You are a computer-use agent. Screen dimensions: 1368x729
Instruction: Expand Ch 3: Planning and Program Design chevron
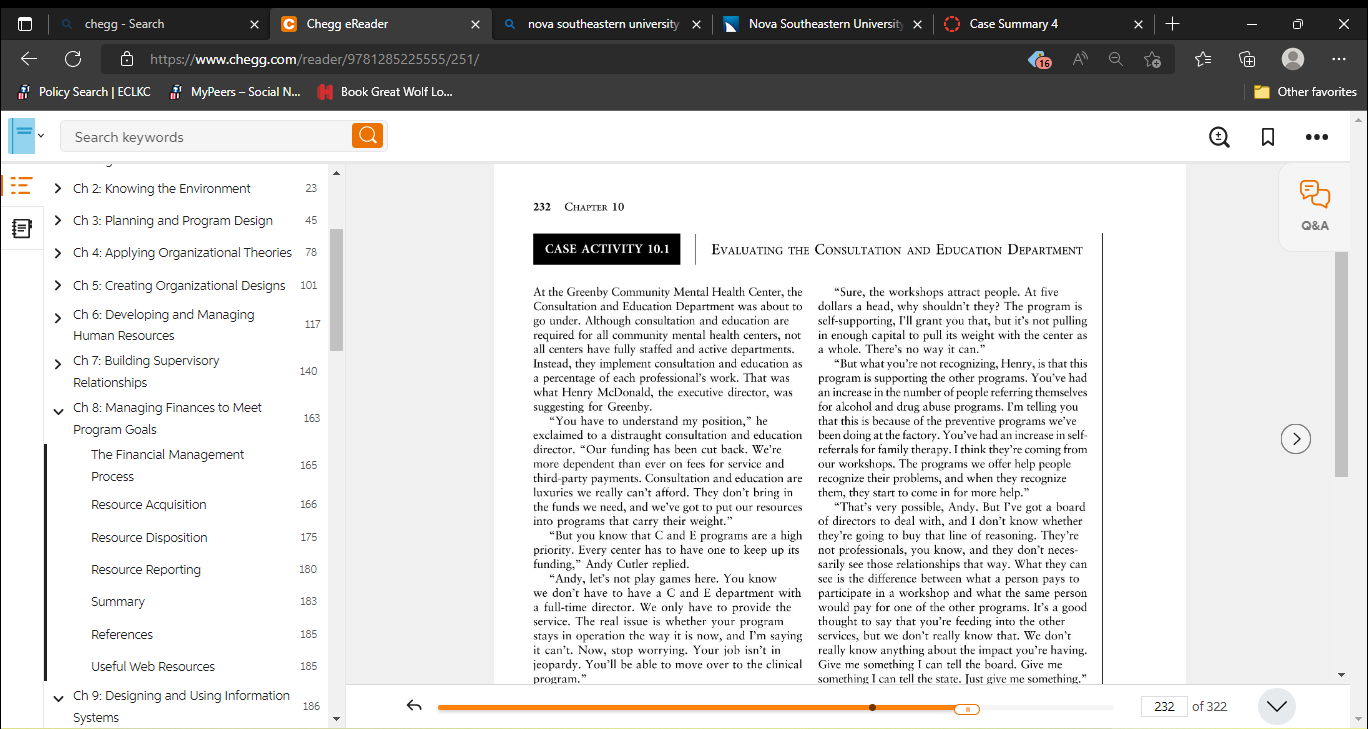coord(57,220)
